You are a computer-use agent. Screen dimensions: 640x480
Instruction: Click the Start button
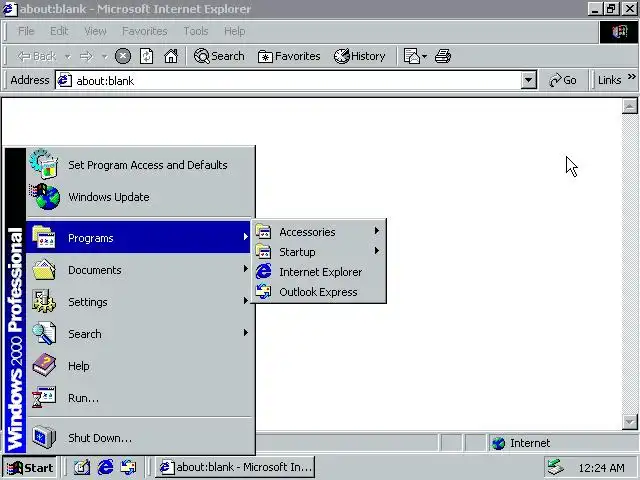coord(30,467)
